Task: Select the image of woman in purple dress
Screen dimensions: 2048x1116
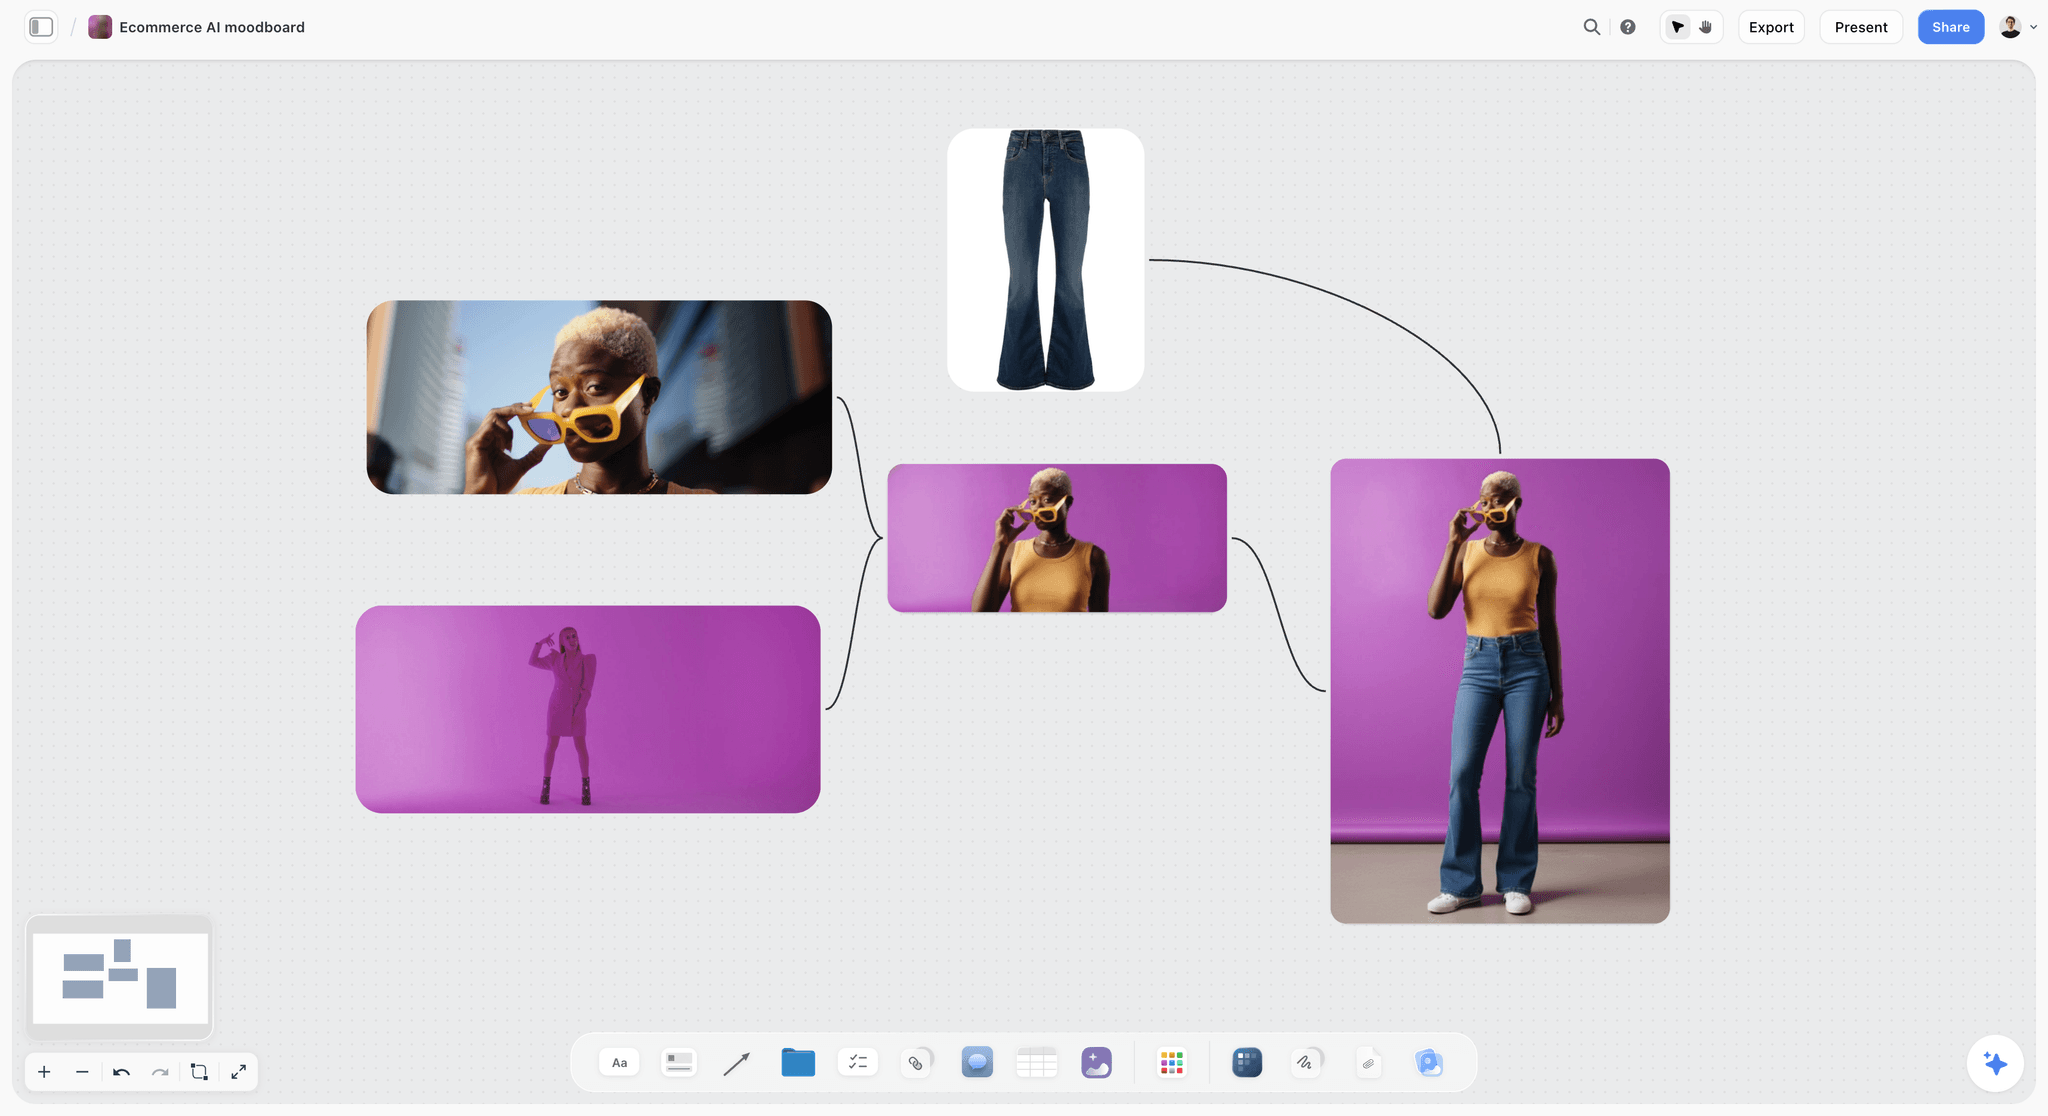Action: pos(588,709)
